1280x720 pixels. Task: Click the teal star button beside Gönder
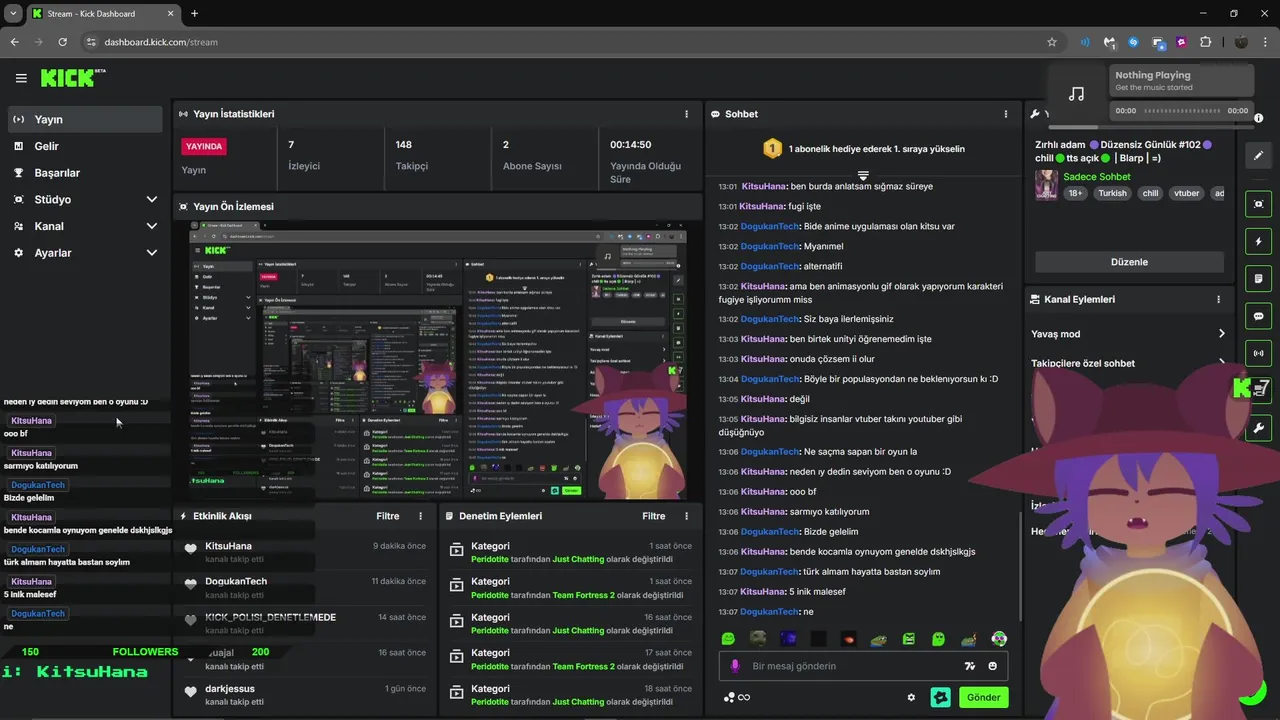click(940, 698)
